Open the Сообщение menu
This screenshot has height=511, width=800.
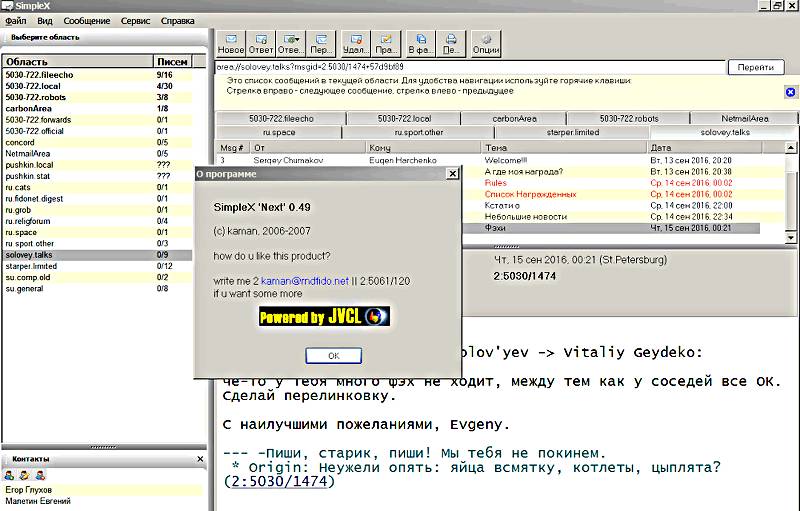(x=87, y=21)
